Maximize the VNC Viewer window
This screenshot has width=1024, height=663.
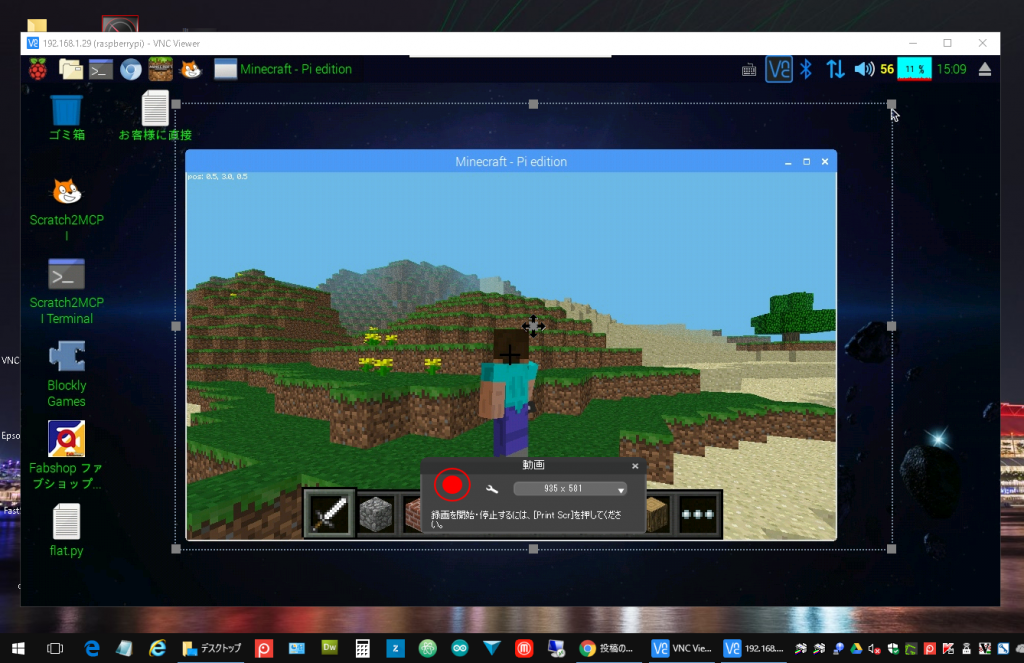[948, 43]
